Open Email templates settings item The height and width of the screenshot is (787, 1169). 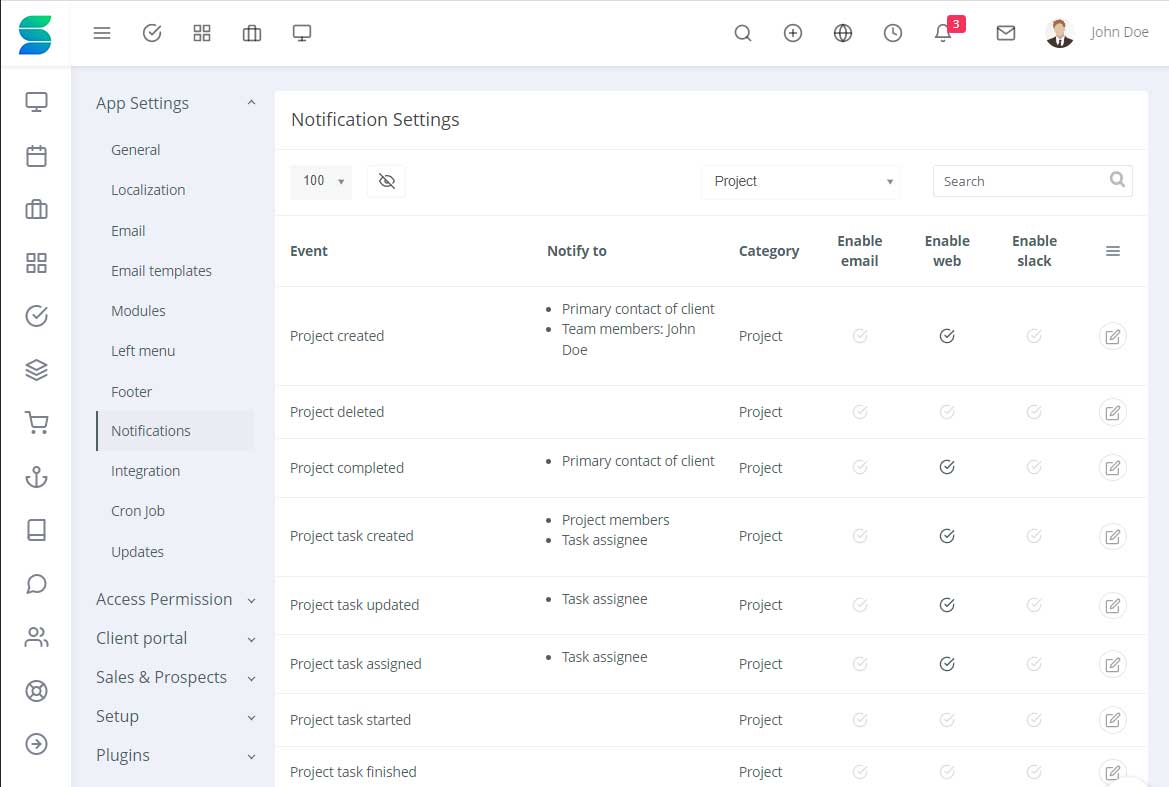161,271
